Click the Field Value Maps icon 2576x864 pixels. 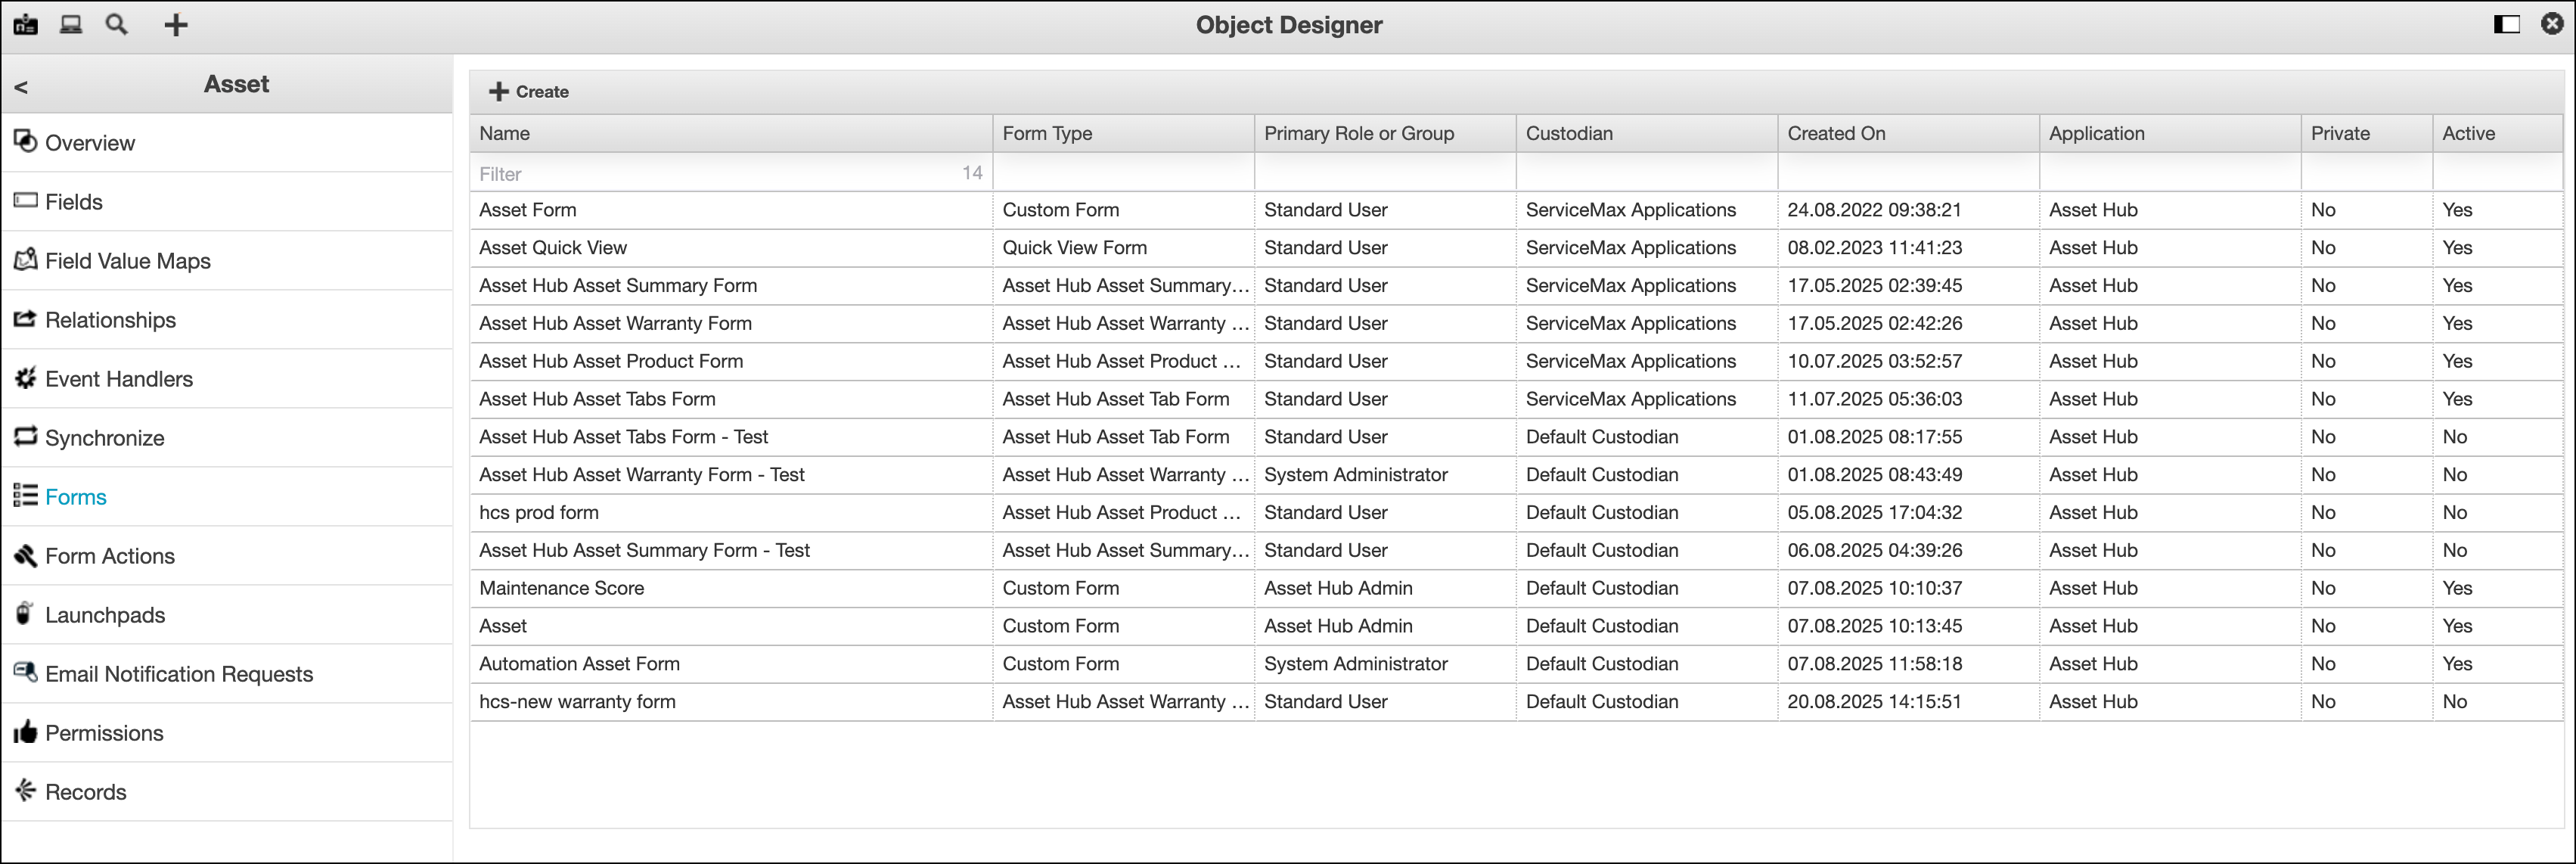25,259
